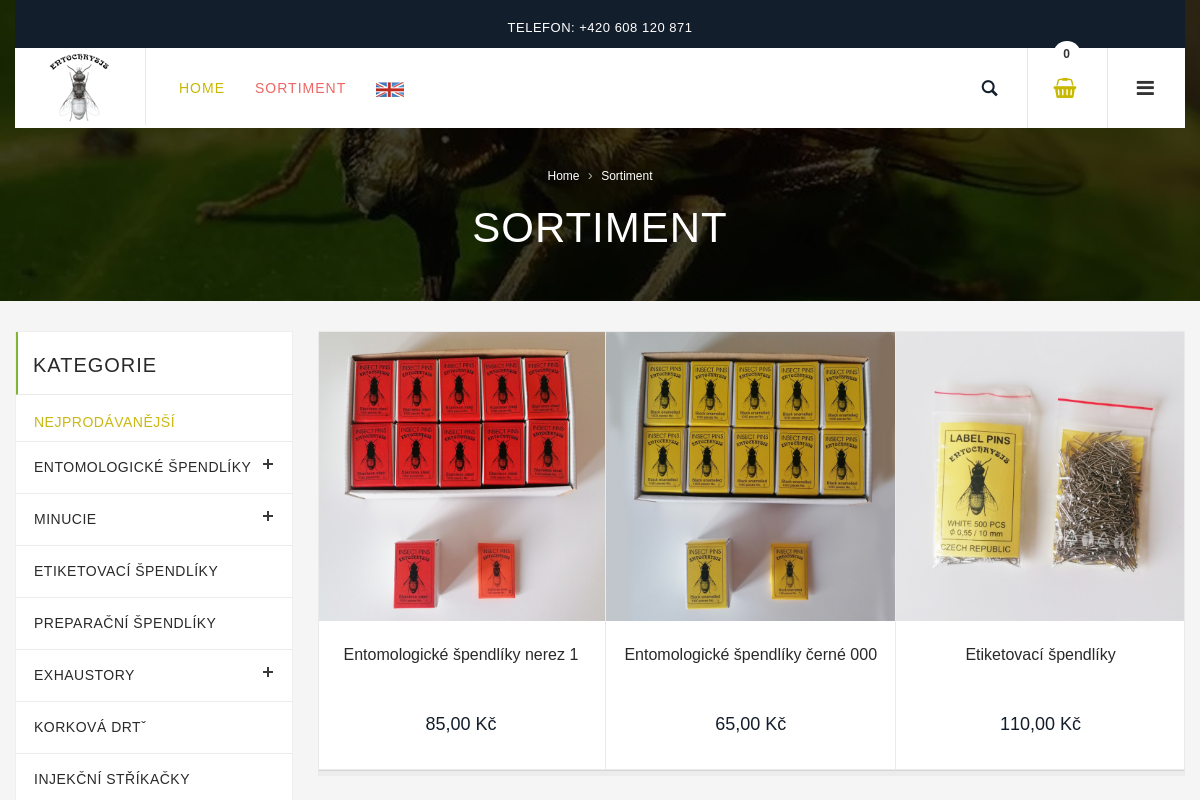This screenshot has height=800, width=1200.
Task: Expand Entomologické špendlíky category
Action: click(x=268, y=464)
